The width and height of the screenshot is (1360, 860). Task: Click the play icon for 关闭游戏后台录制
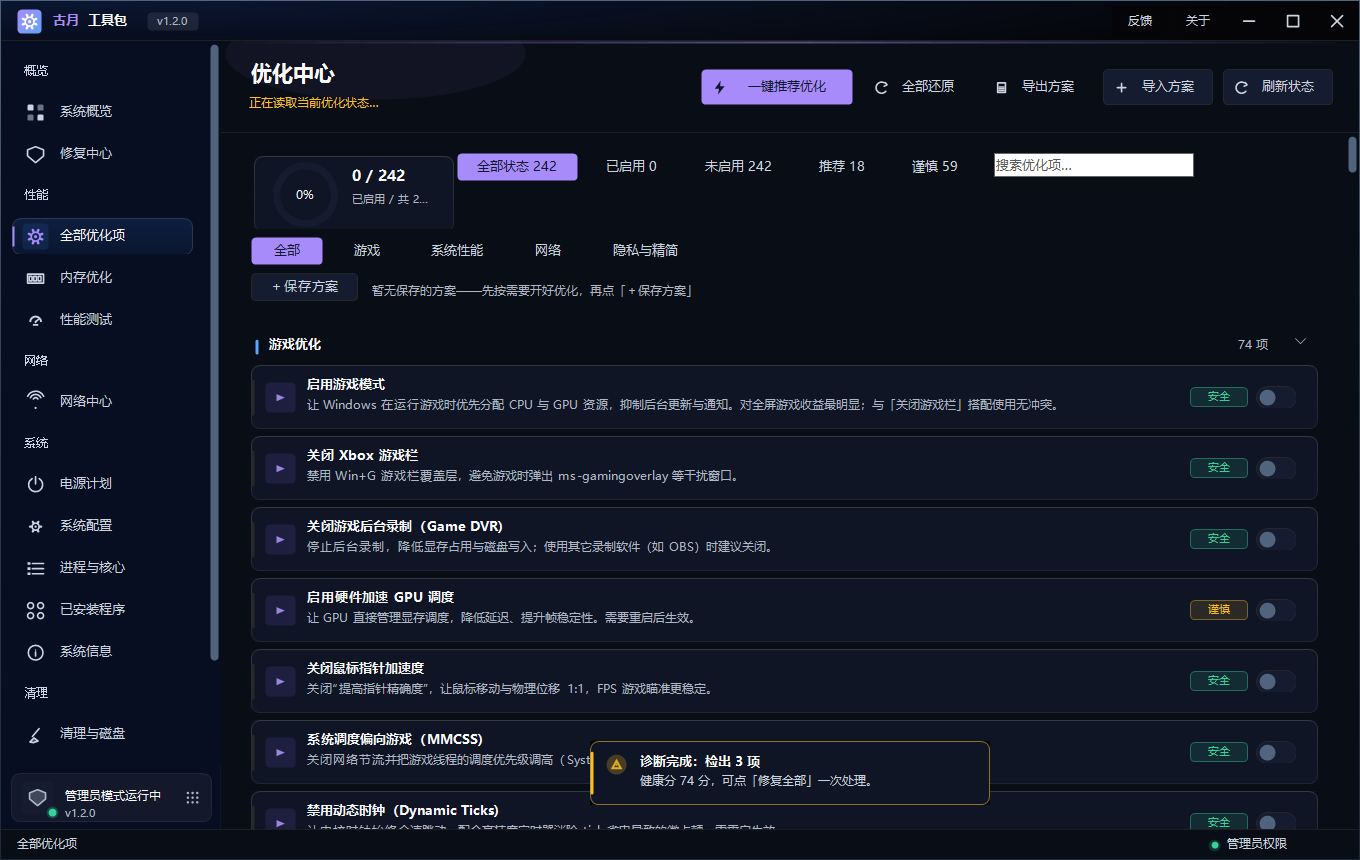coord(280,539)
